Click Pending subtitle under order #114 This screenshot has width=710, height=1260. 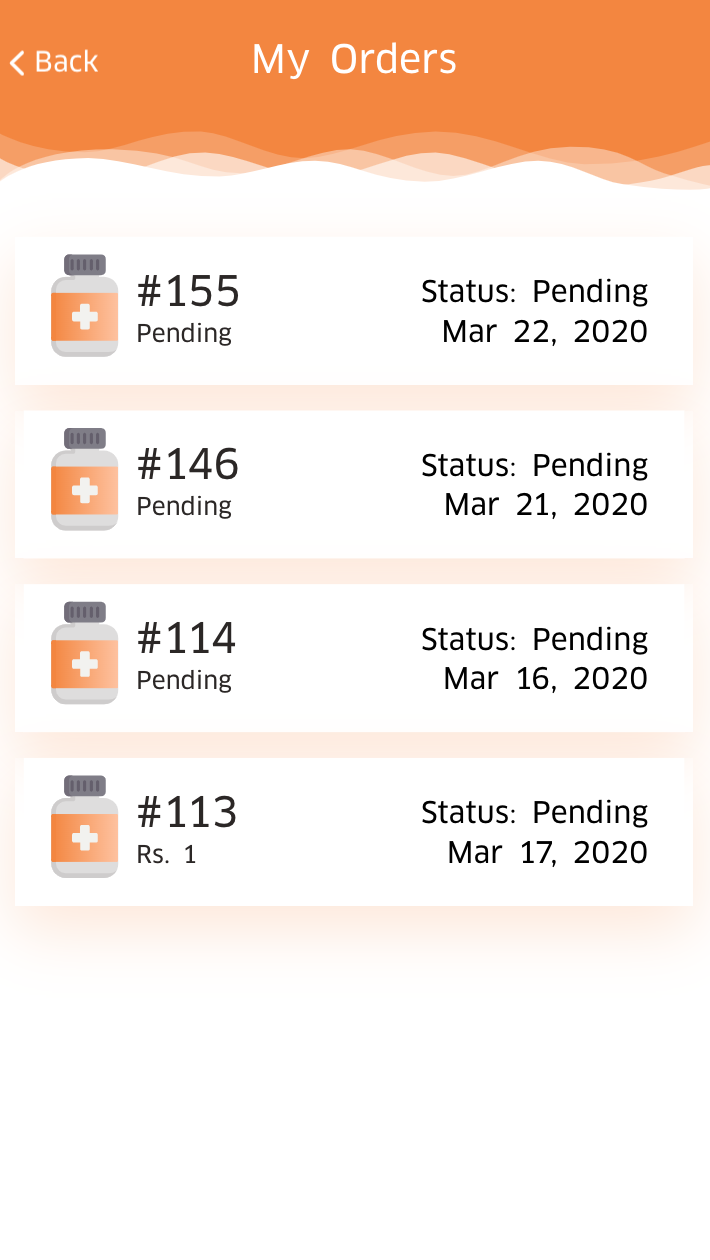click(x=184, y=680)
